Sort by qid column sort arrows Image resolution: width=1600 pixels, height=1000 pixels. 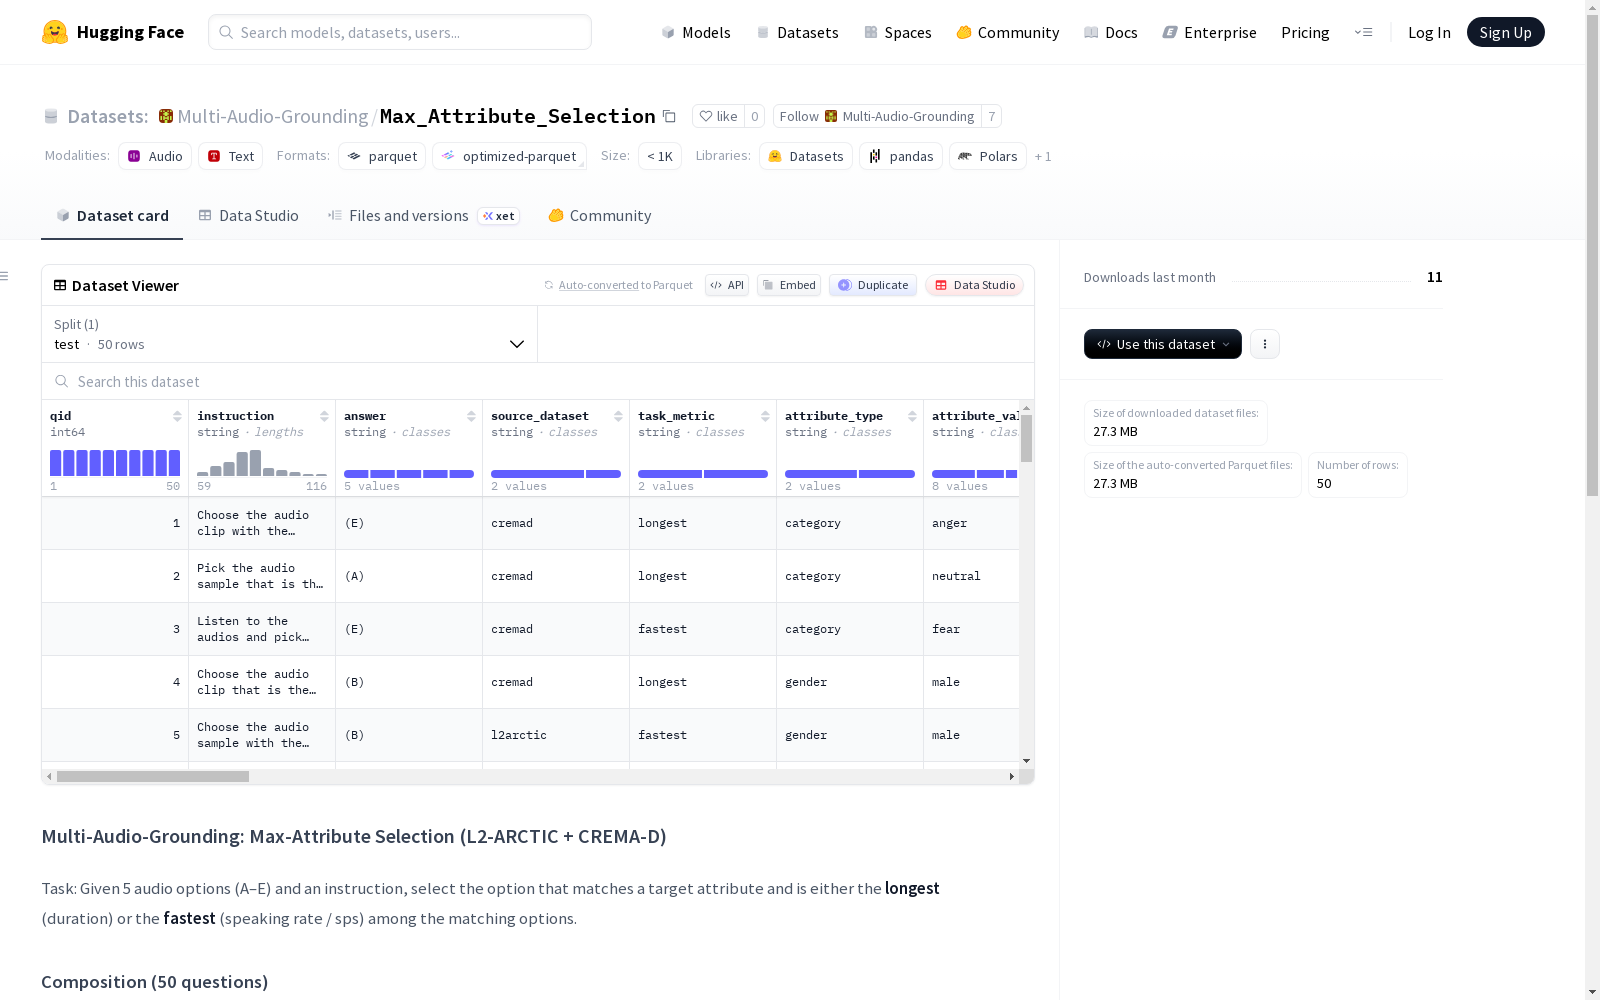tap(177, 416)
